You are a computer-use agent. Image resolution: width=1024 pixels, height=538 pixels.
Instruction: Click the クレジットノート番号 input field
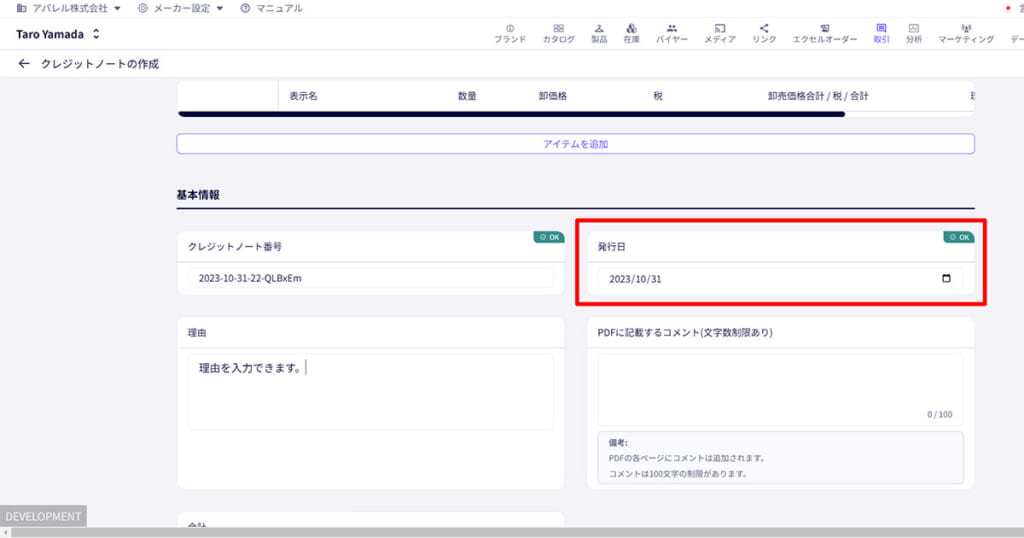click(370, 278)
